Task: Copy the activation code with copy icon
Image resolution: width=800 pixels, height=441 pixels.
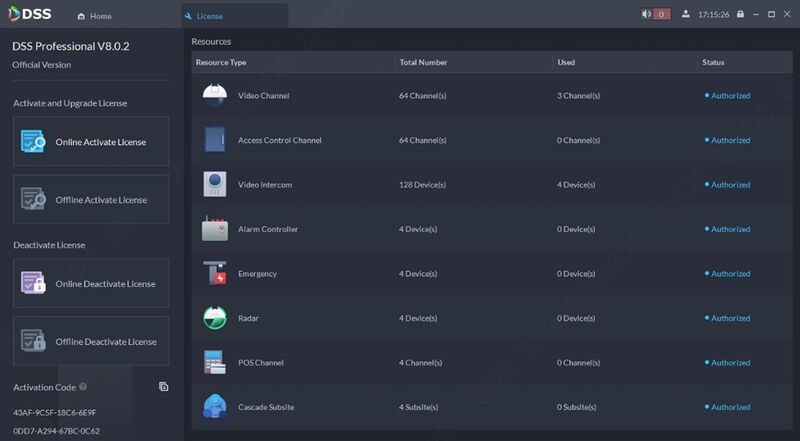Action: 163,387
